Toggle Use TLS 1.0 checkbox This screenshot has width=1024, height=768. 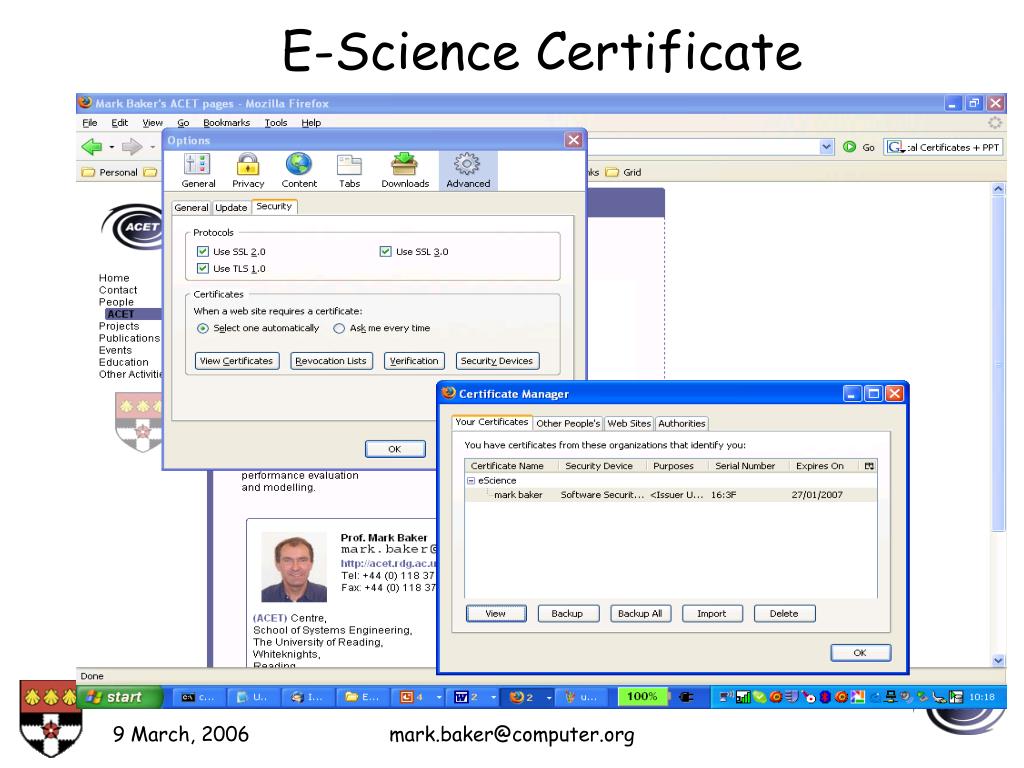pos(202,268)
